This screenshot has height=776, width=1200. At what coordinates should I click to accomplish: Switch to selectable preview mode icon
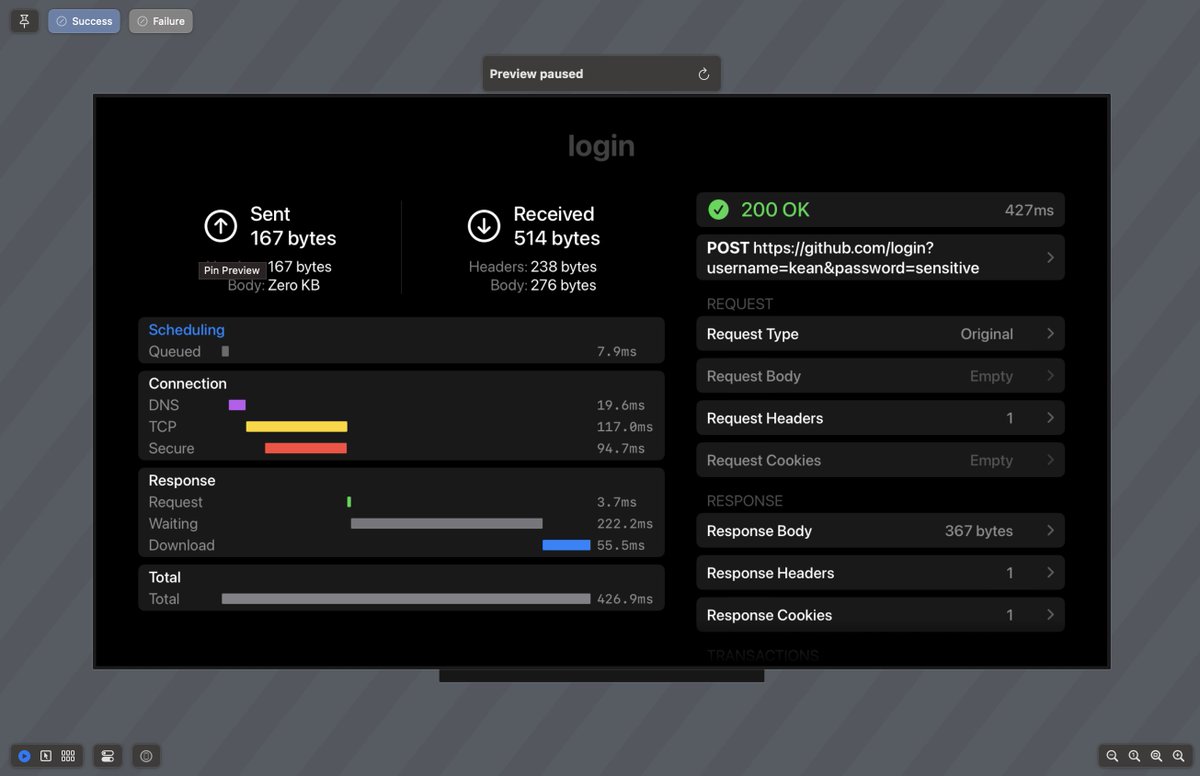coord(46,756)
